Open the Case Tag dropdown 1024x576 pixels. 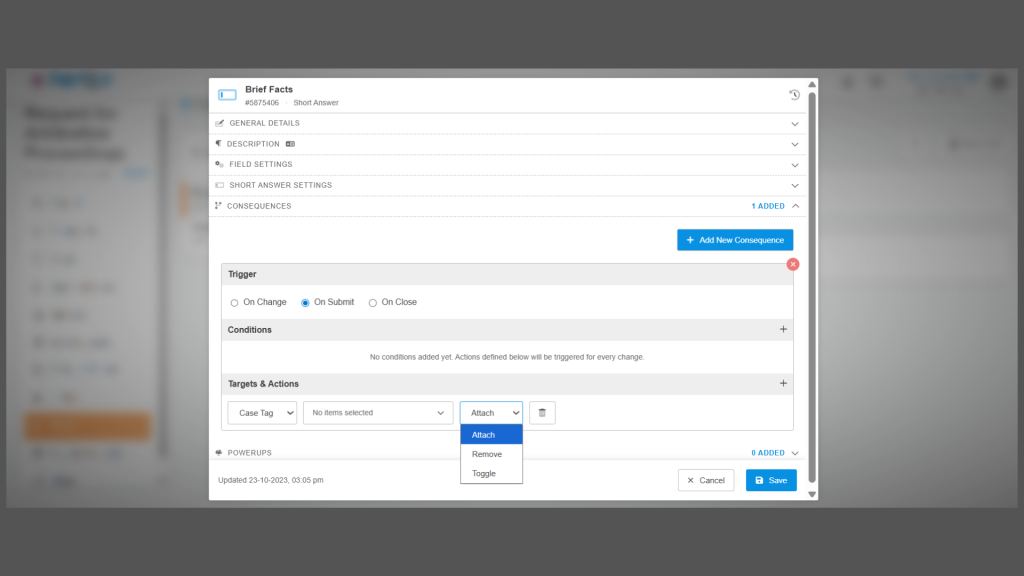262,412
